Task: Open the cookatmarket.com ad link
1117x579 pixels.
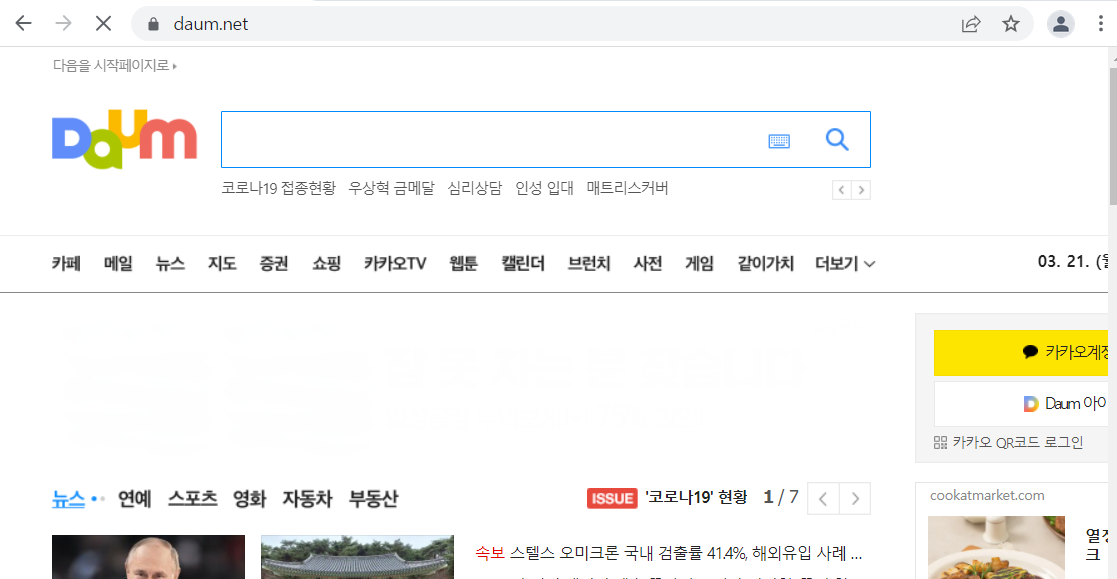Action: (987, 496)
